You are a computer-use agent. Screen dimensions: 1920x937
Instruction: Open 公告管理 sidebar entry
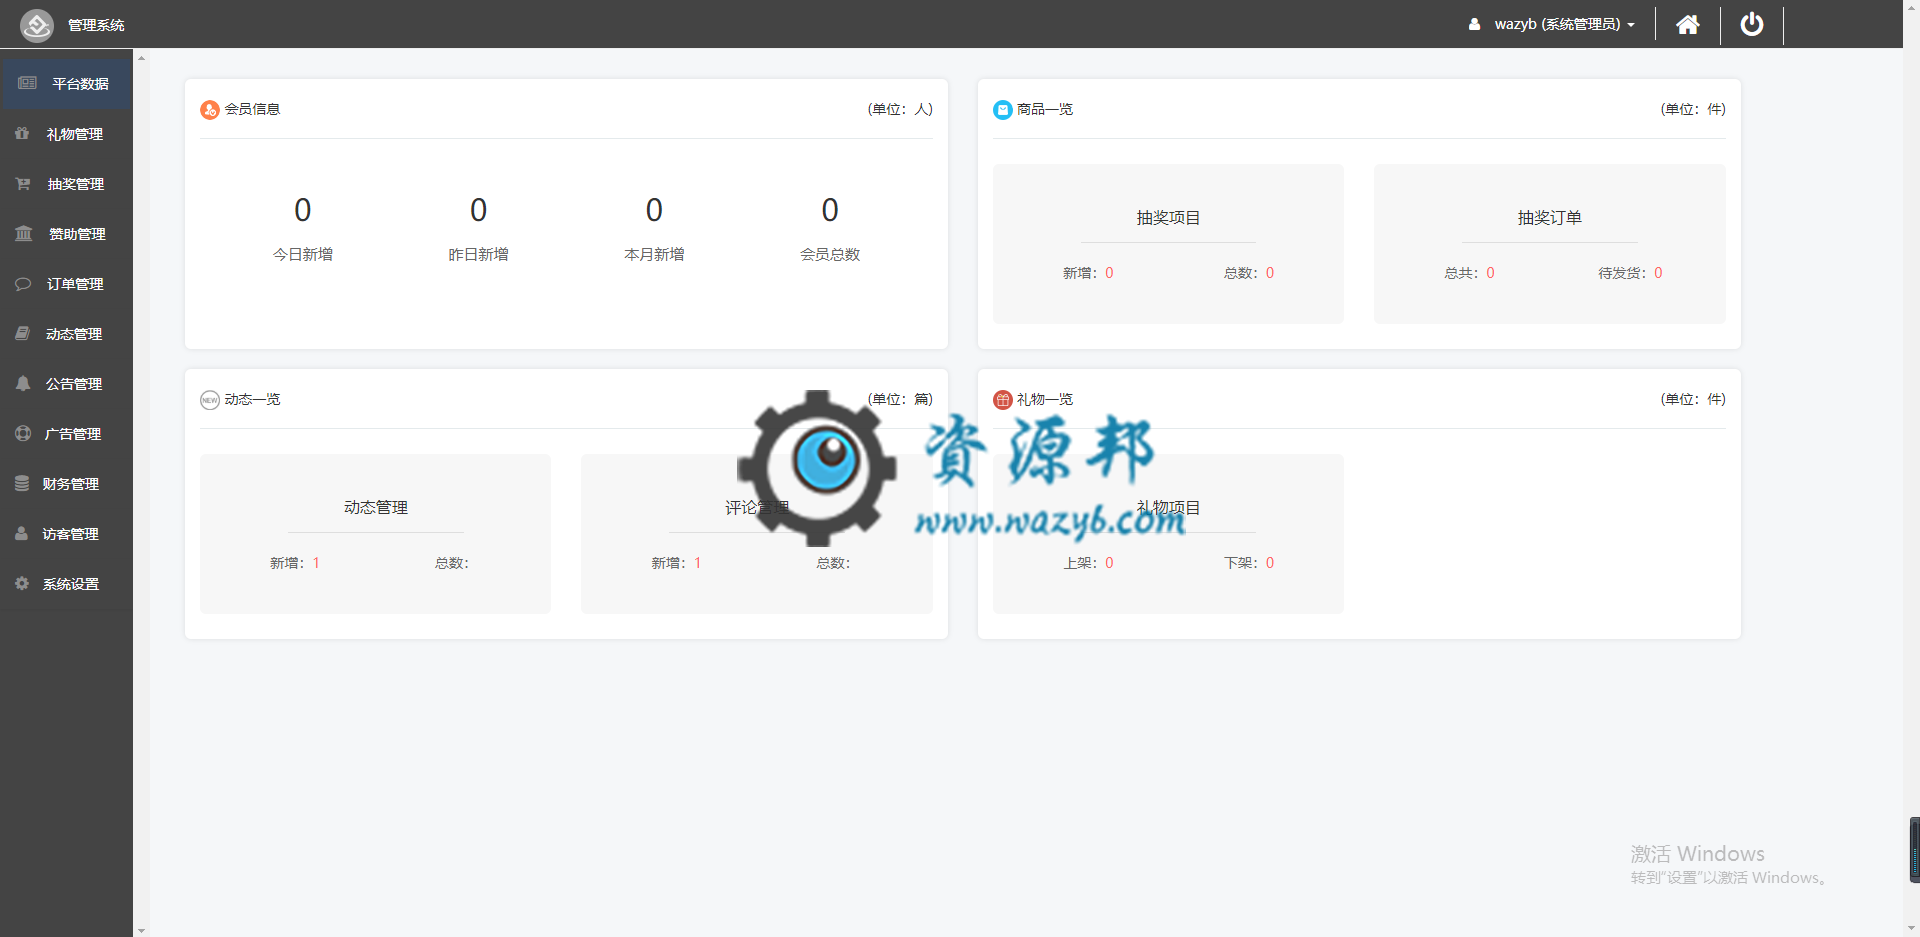[66, 384]
